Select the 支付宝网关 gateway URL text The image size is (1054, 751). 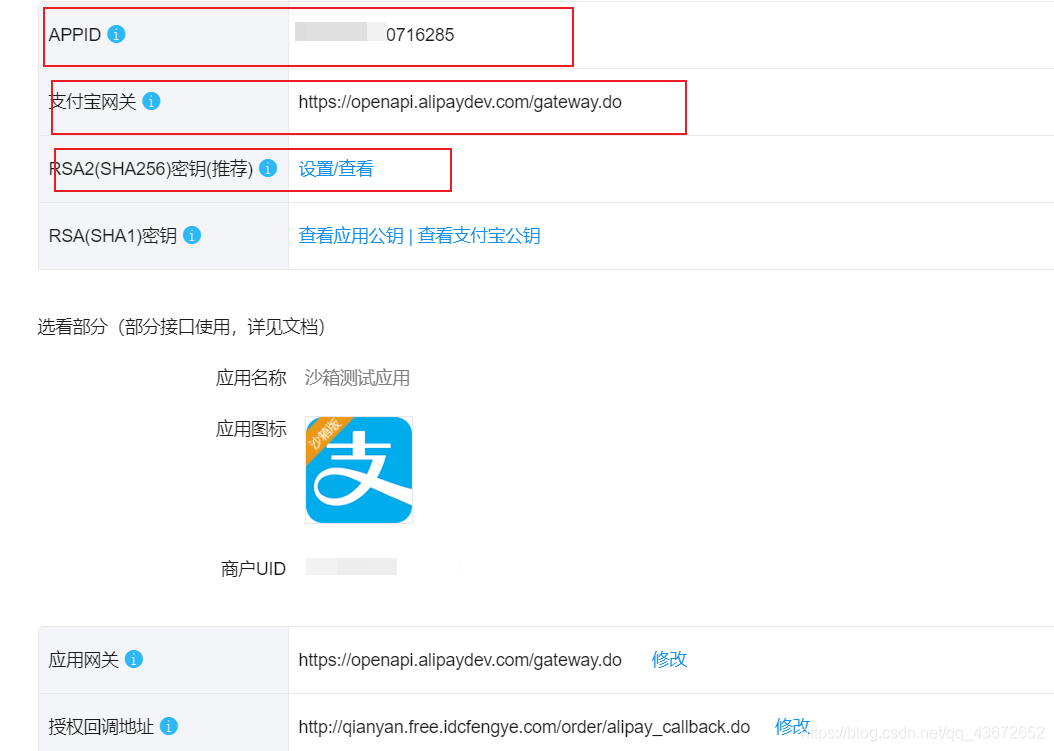pyautogui.click(x=460, y=102)
